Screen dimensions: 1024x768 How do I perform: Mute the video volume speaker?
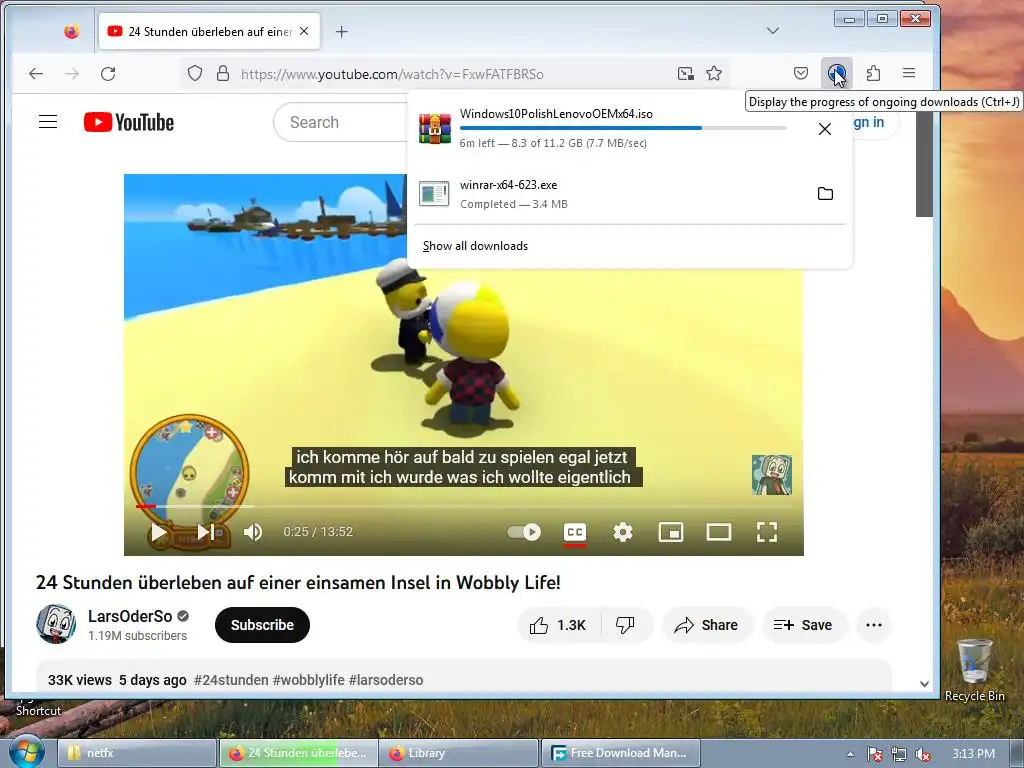tap(253, 532)
